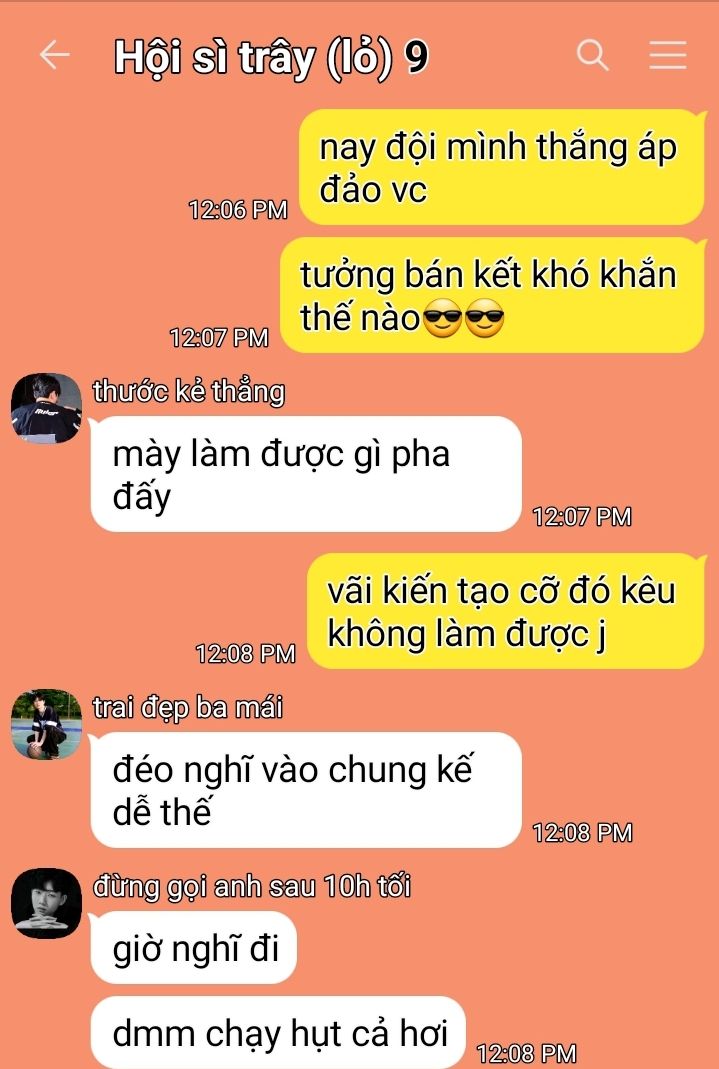Tap the sender name "trai đẹp ba mái"
Image resolution: width=719 pixels, height=1069 pixels.
[x=187, y=708]
